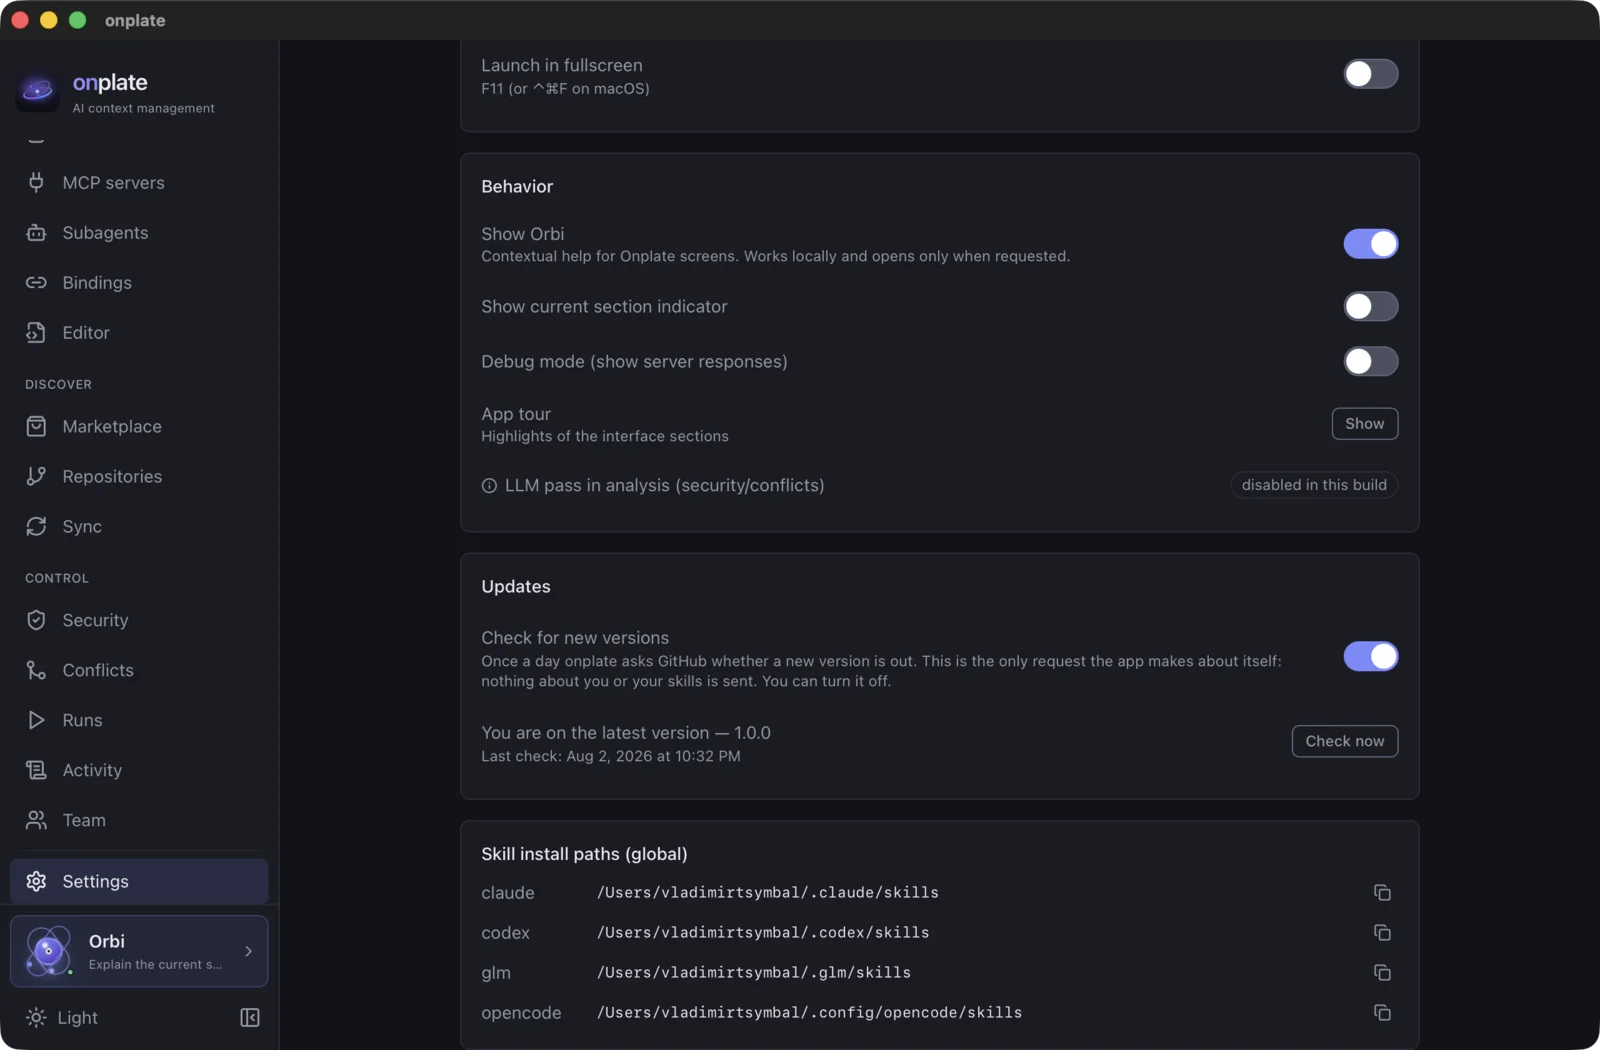Click '/Users/vladimirtsymbal/.codex/skills' path
The height and width of the screenshot is (1050, 1600).
pos(763,933)
